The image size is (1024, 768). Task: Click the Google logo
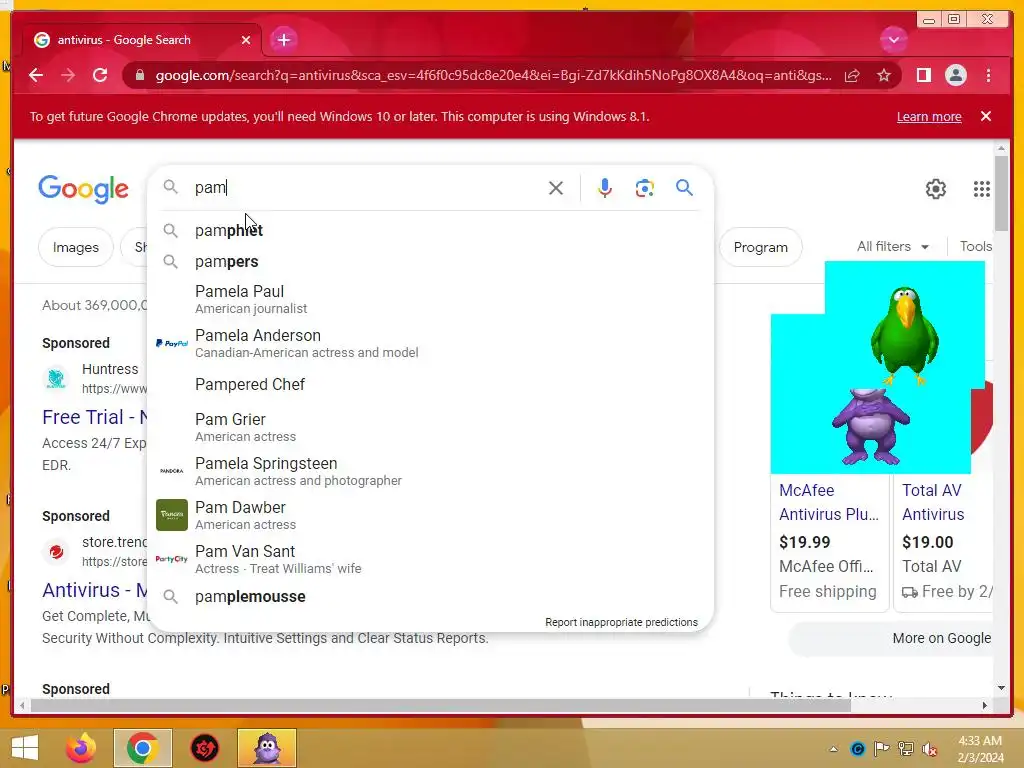click(83, 189)
